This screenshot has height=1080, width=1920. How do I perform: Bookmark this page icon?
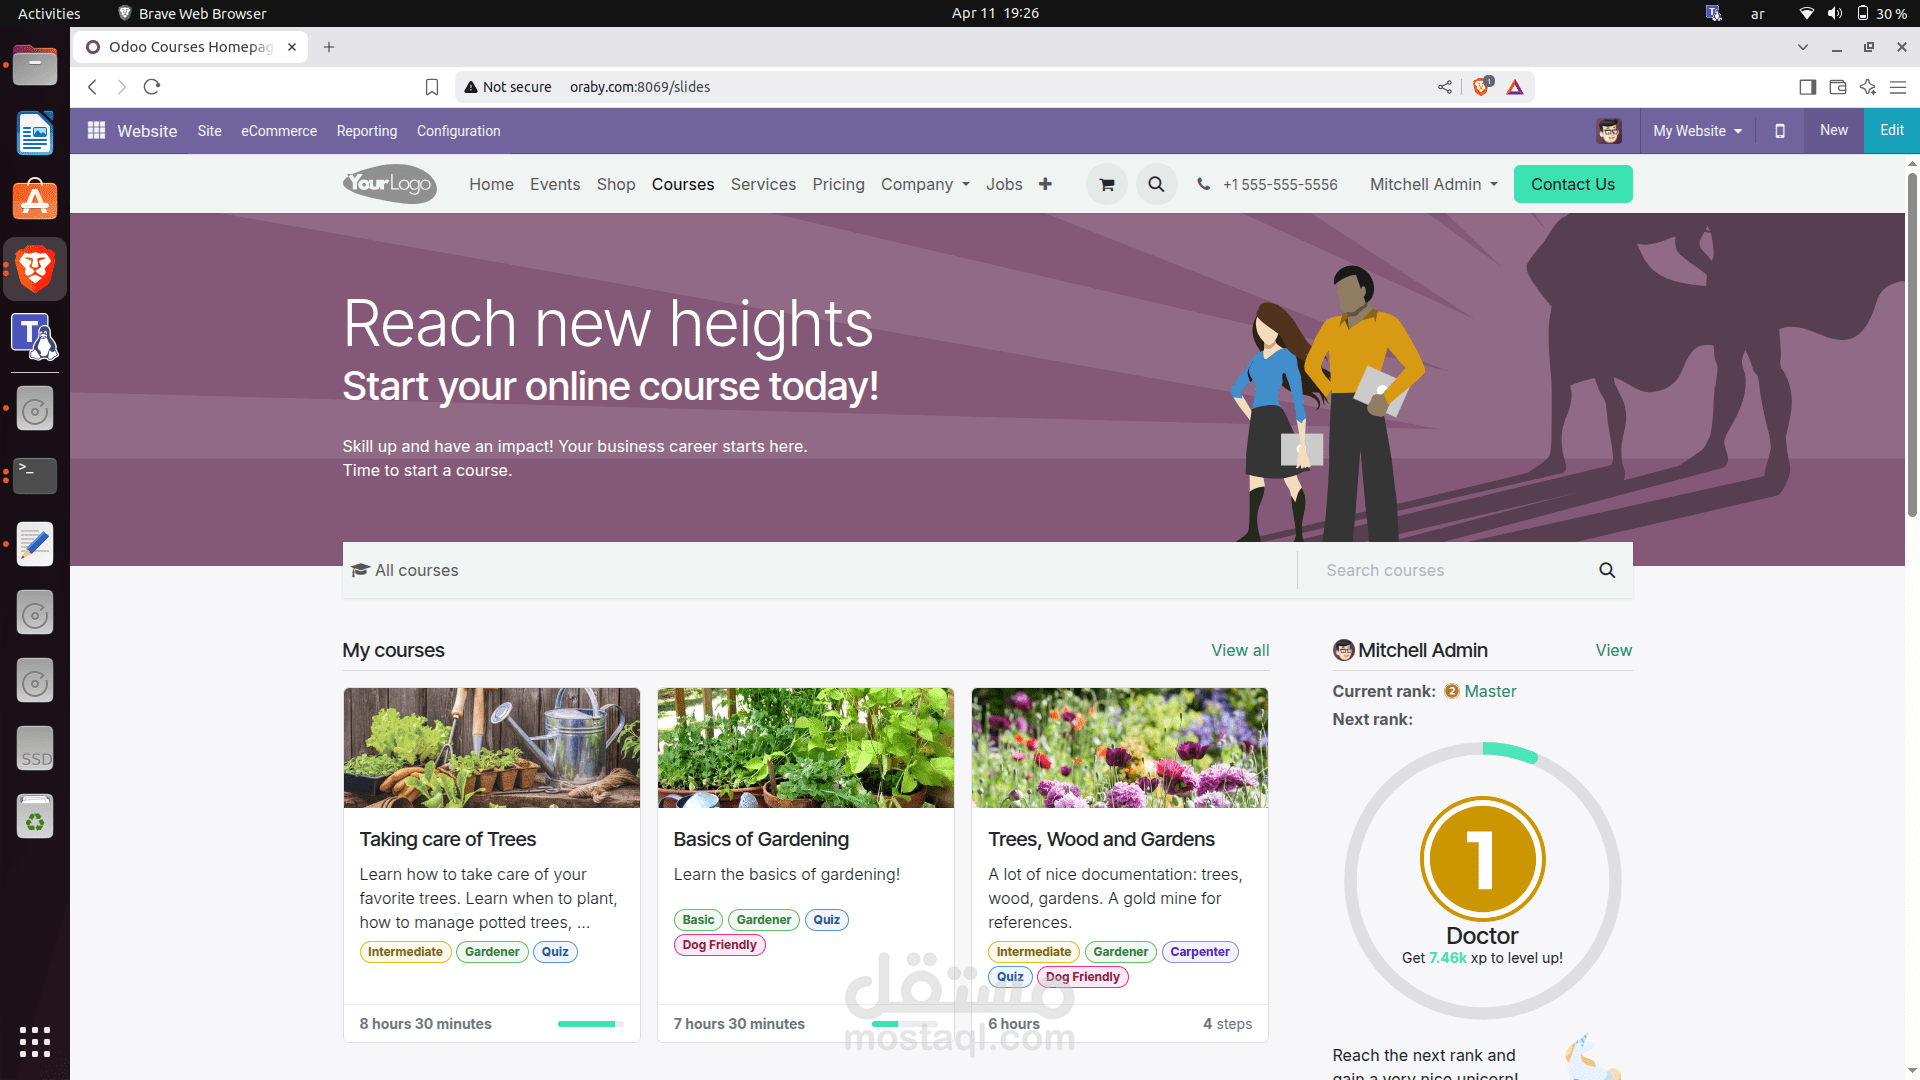[x=432, y=87]
